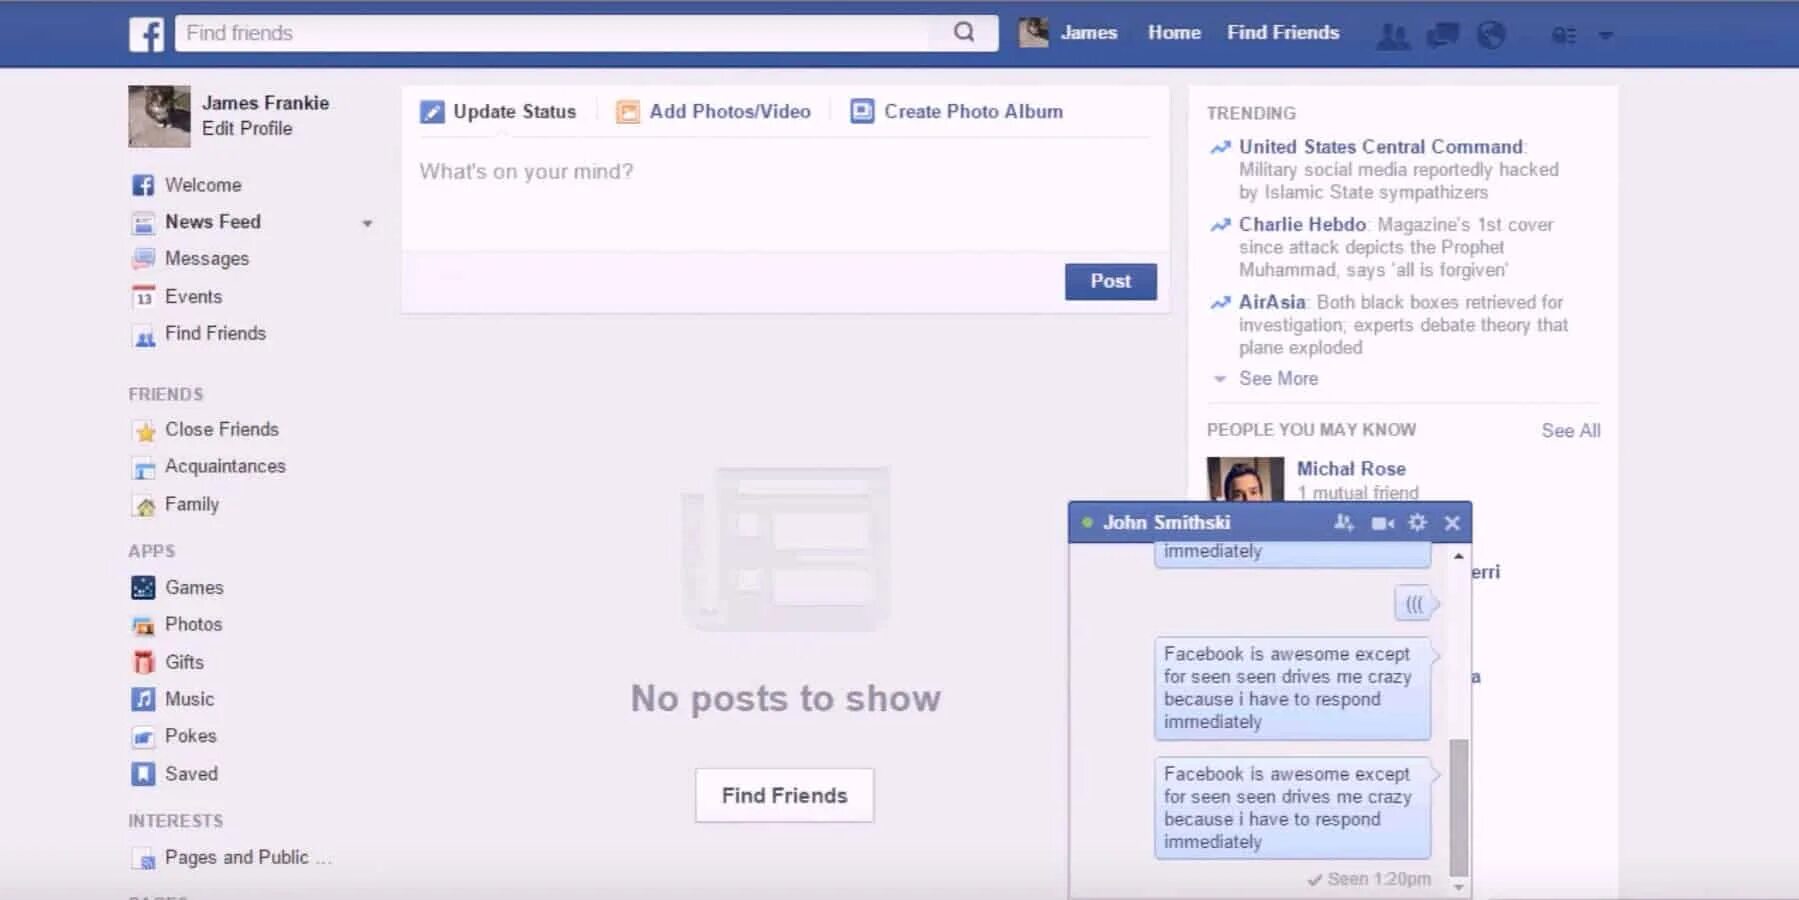Click the chat scrollbar up arrow
This screenshot has height=900, width=1799.
pos(1459,556)
